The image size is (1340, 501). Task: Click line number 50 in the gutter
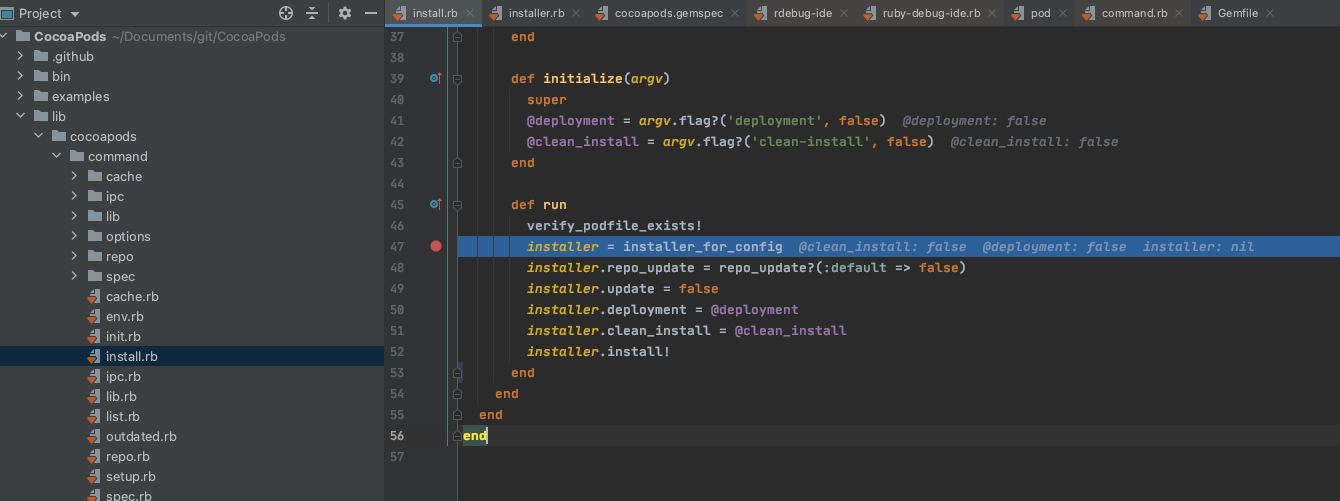pyautogui.click(x=396, y=309)
